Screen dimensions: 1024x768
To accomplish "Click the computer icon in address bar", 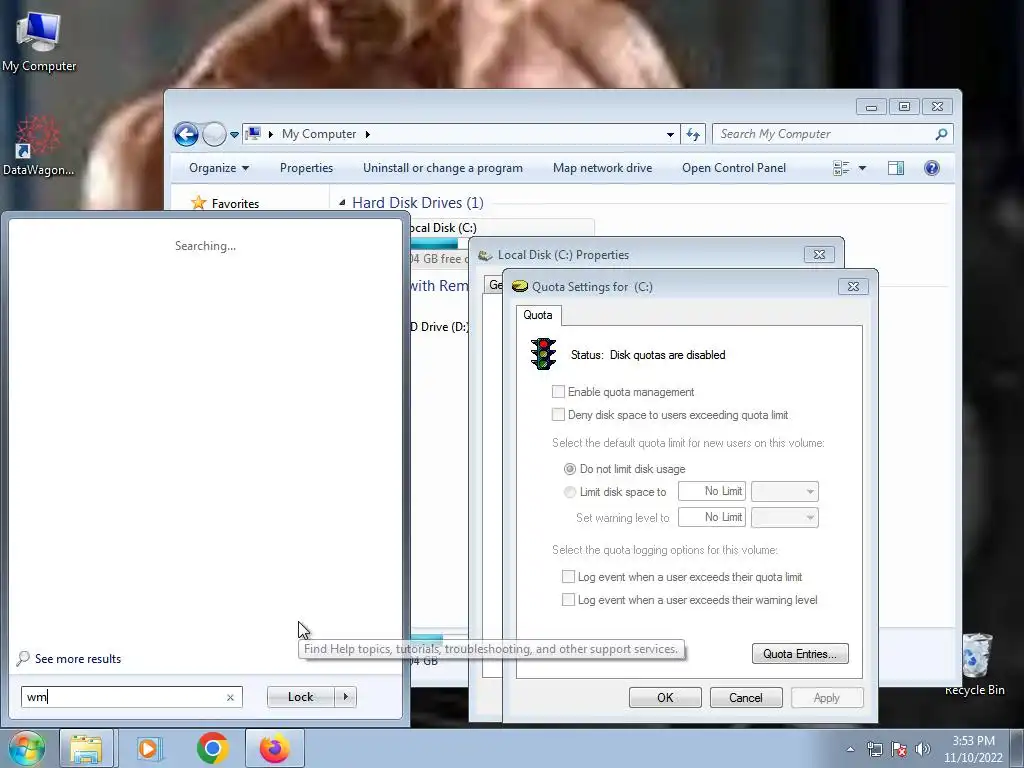I will [x=253, y=134].
